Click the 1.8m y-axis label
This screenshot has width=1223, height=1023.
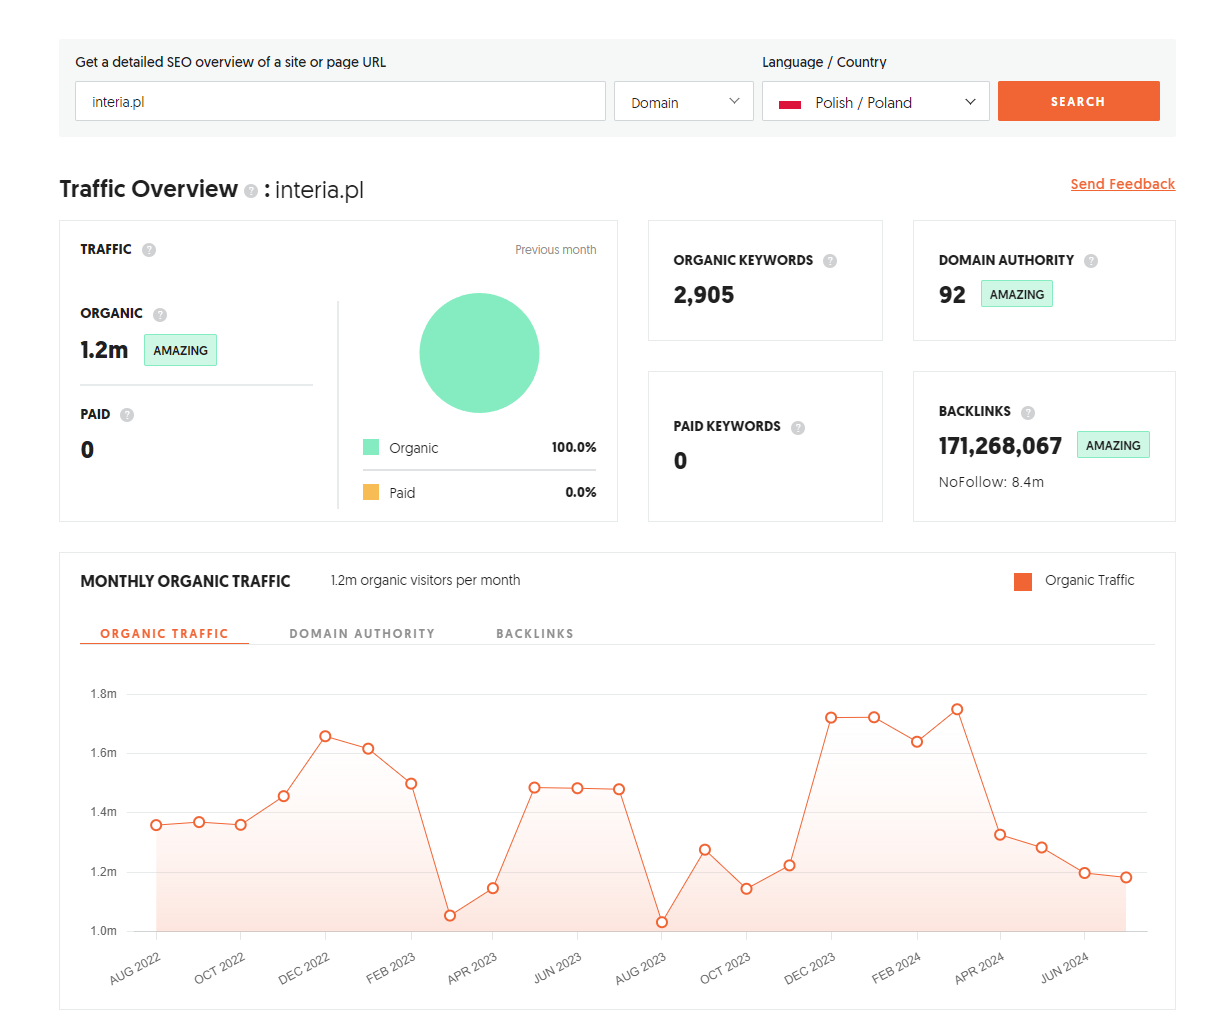(x=104, y=694)
